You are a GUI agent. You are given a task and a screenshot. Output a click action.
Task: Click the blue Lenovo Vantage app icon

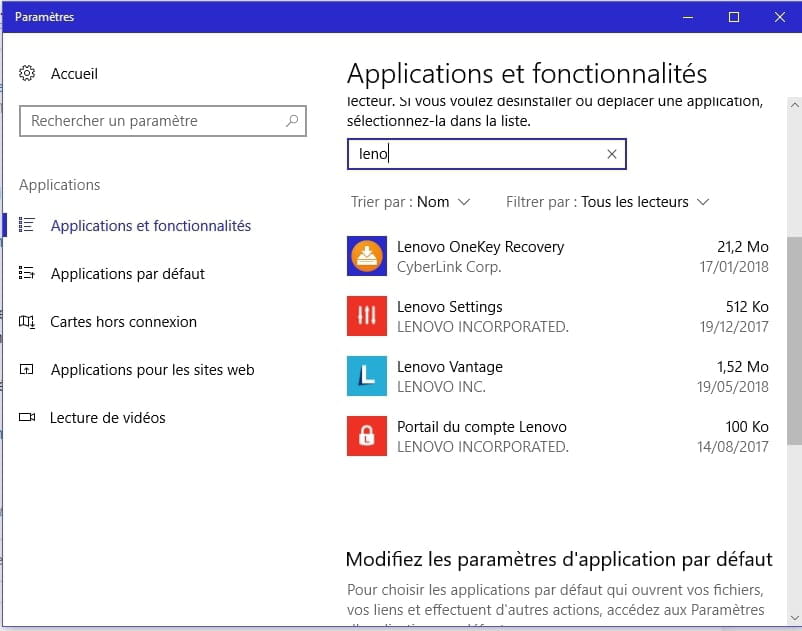tap(366, 376)
